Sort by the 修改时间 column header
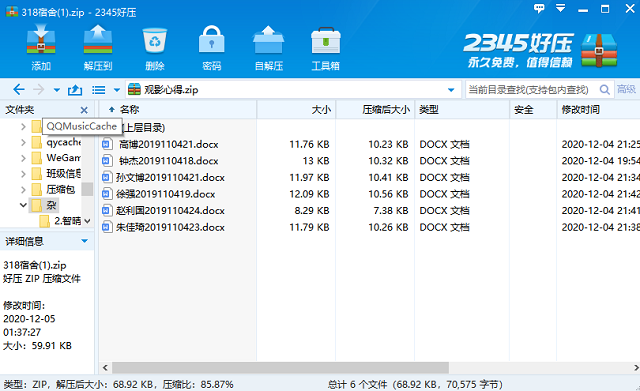Image resolution: width=640 pixels, height=391 pixels. point(598,109)
